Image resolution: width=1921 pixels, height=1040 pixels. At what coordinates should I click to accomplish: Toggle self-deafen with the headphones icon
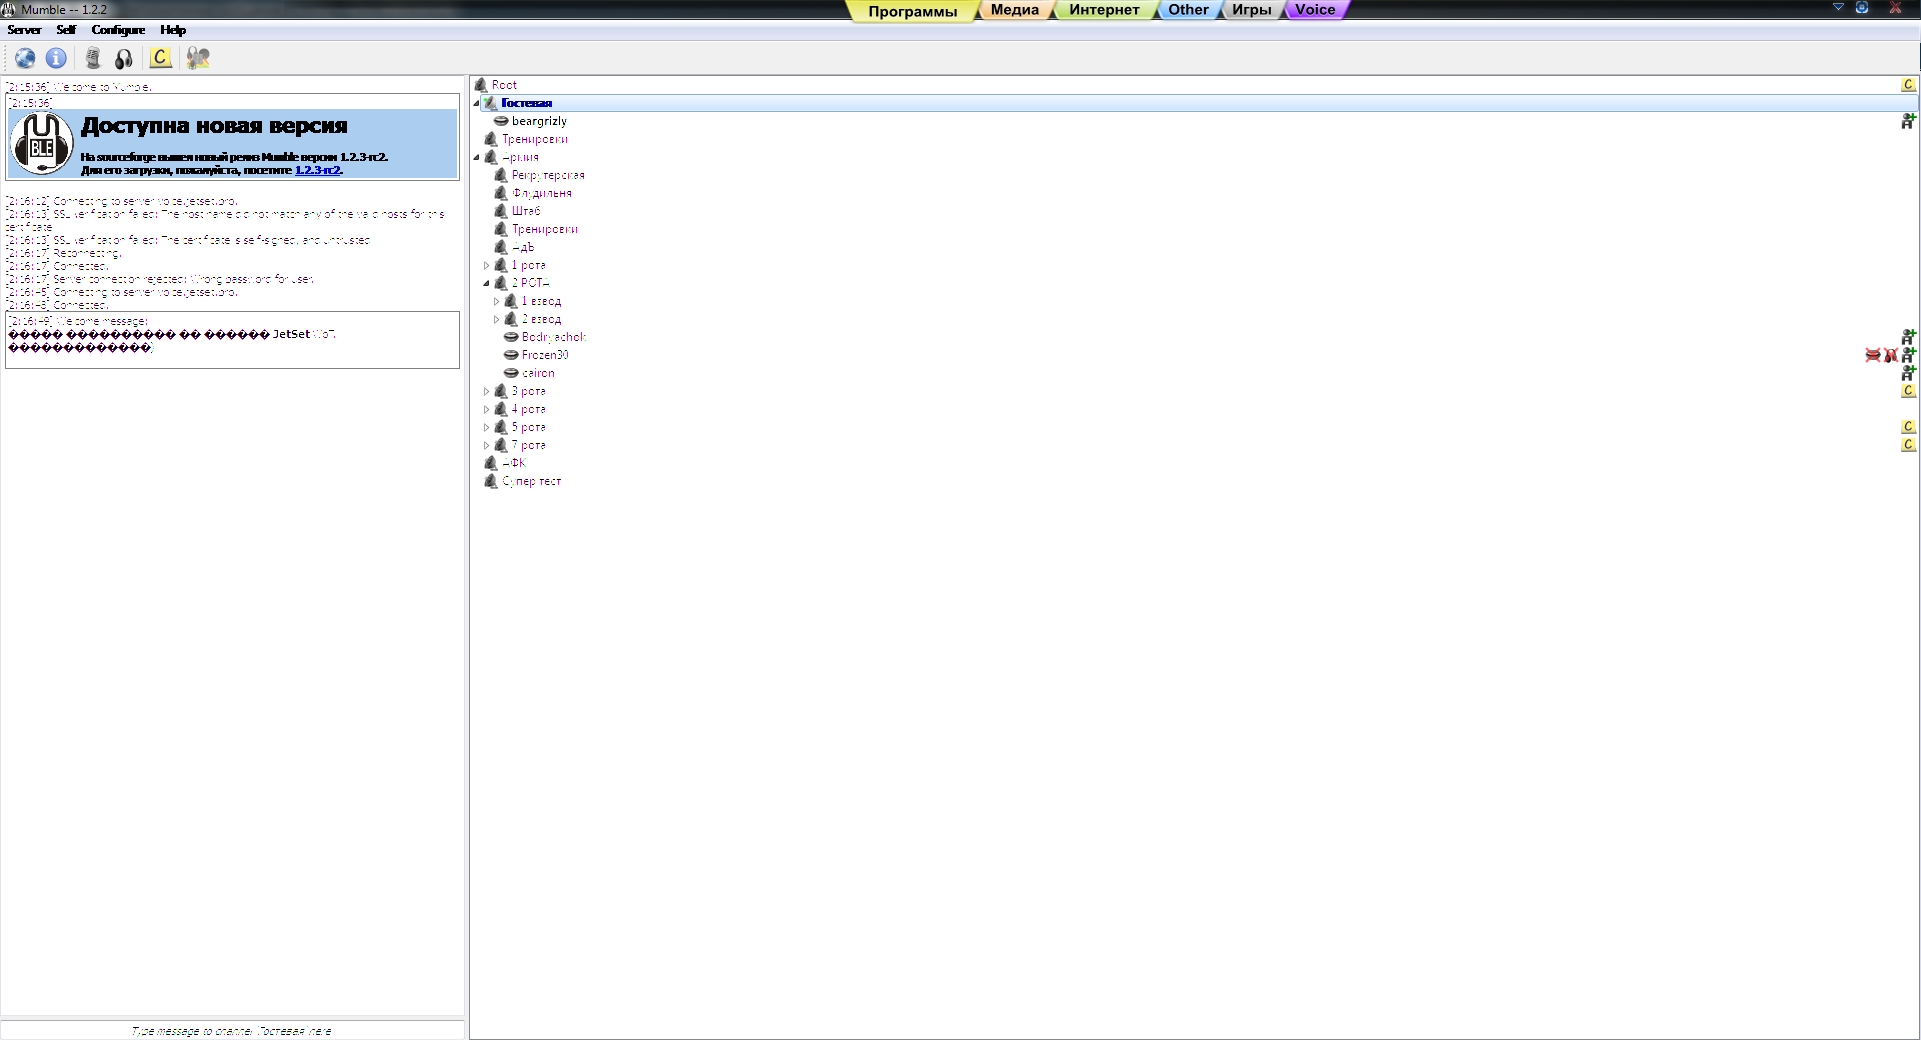click(124, 58)
